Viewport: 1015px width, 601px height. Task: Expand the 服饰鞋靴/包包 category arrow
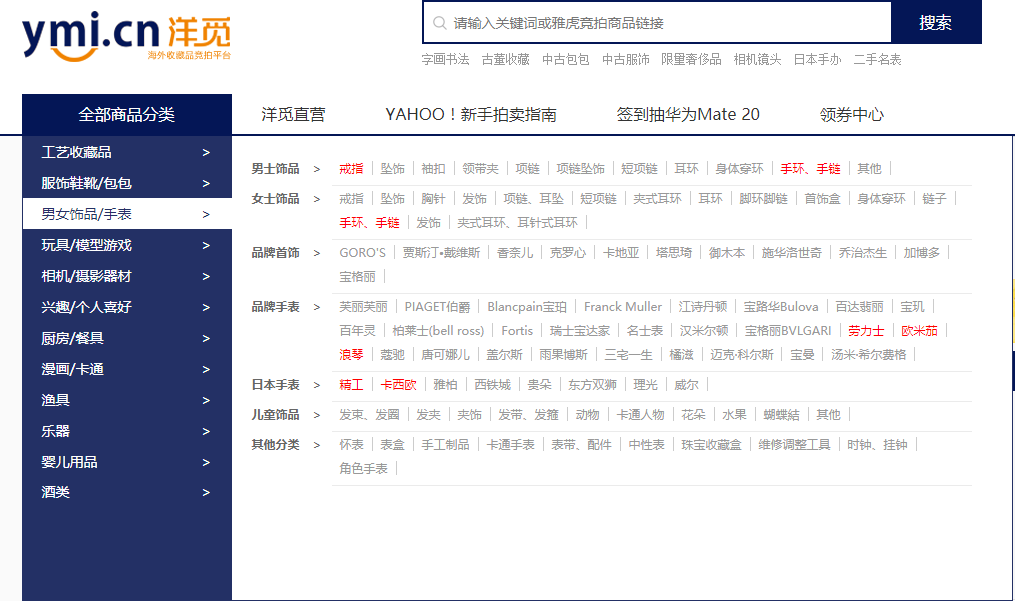[206, 183]
